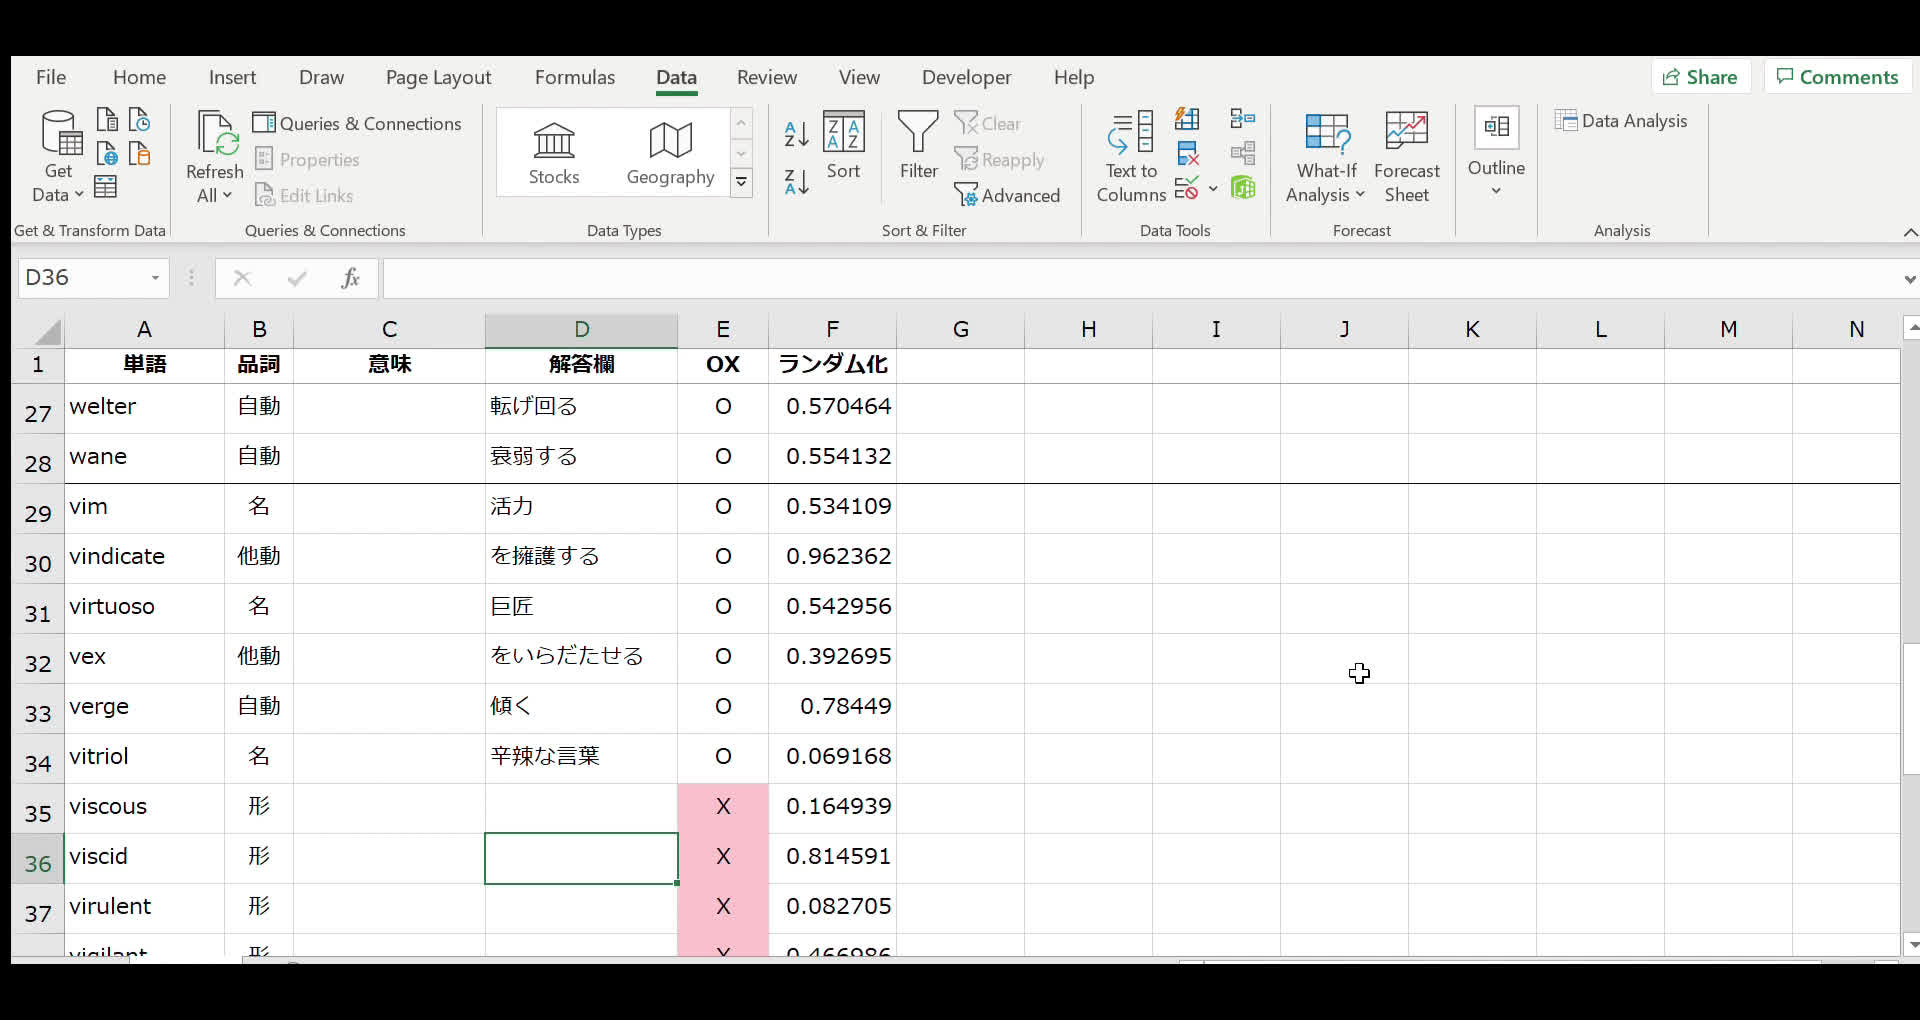Open the Advanced filter option
The width and height of the screenshot is (1920, 1020).
[x=1008, y=195]
